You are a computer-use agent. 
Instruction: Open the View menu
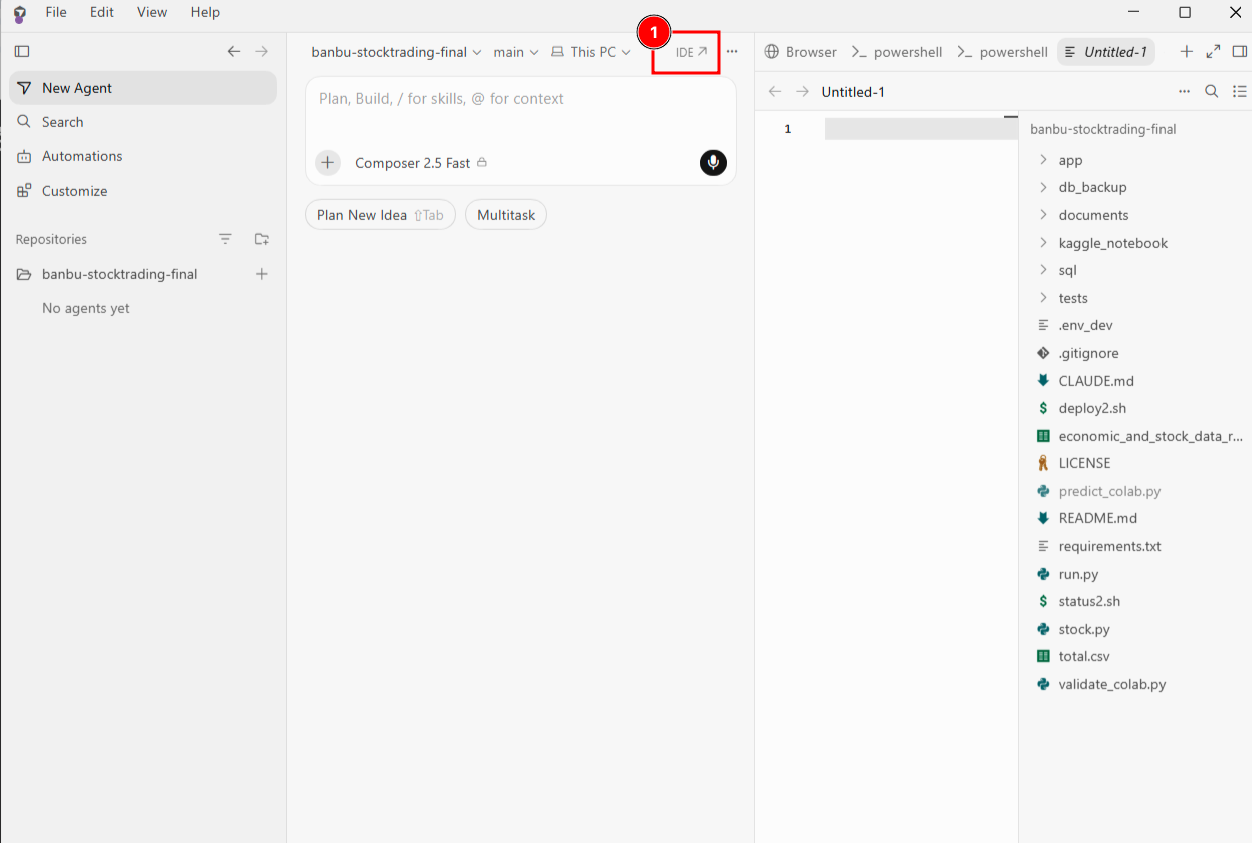tap(152, 12)
